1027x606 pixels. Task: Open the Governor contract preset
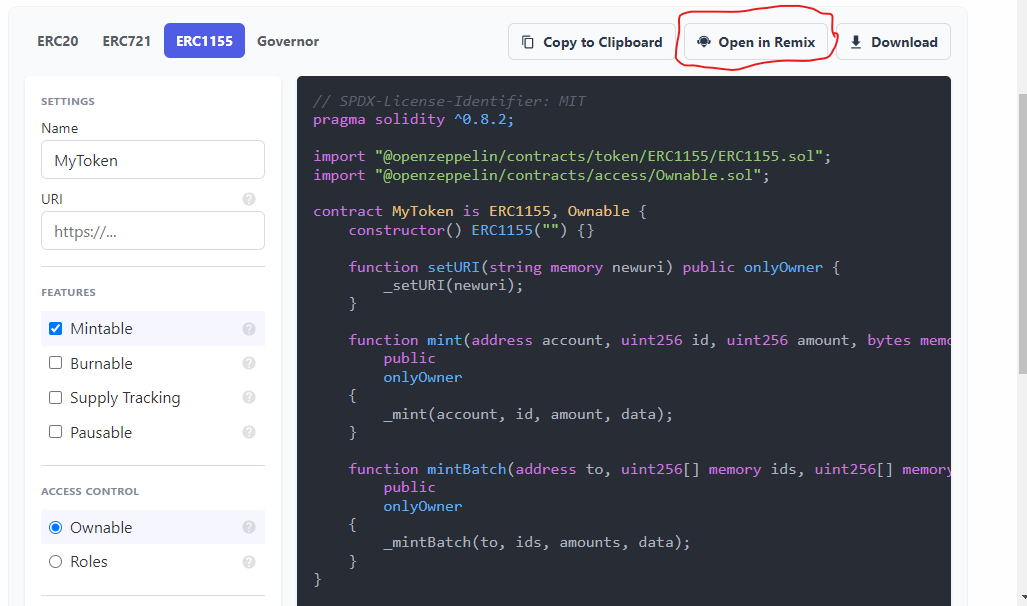(287, 41)
